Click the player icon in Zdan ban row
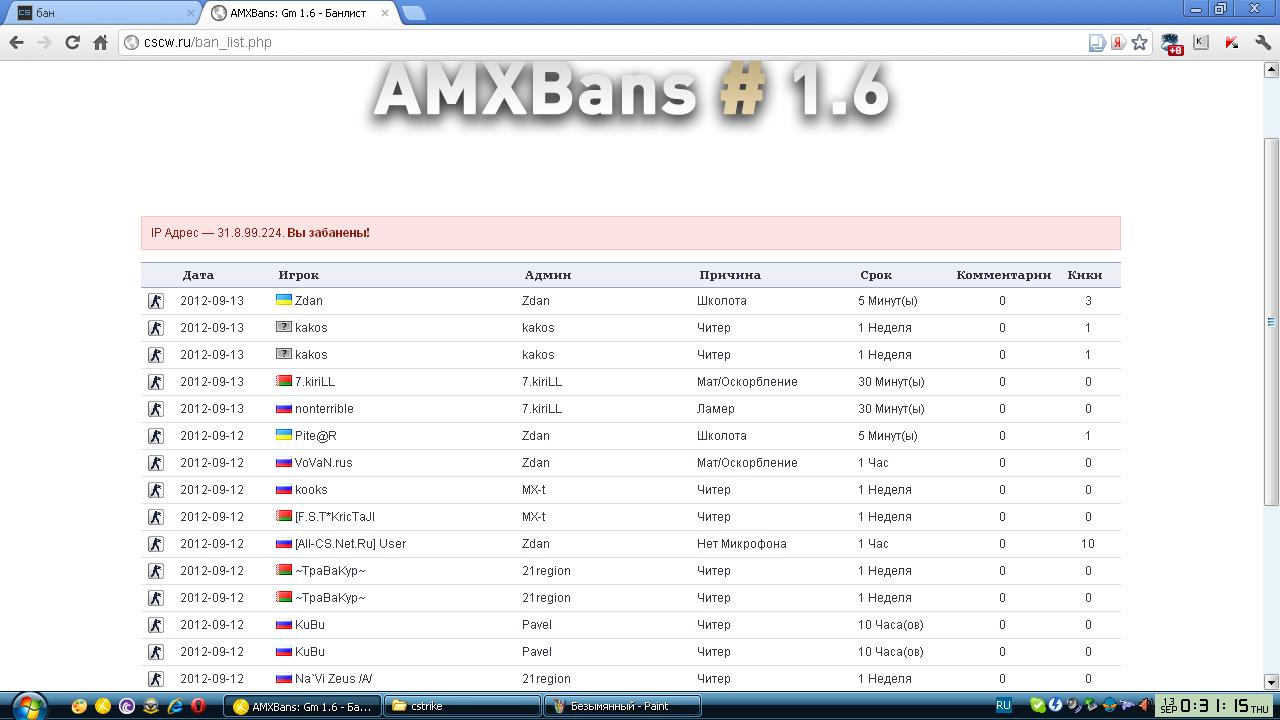The height and width of the screenshot is (720, 1280). (155, 300)
